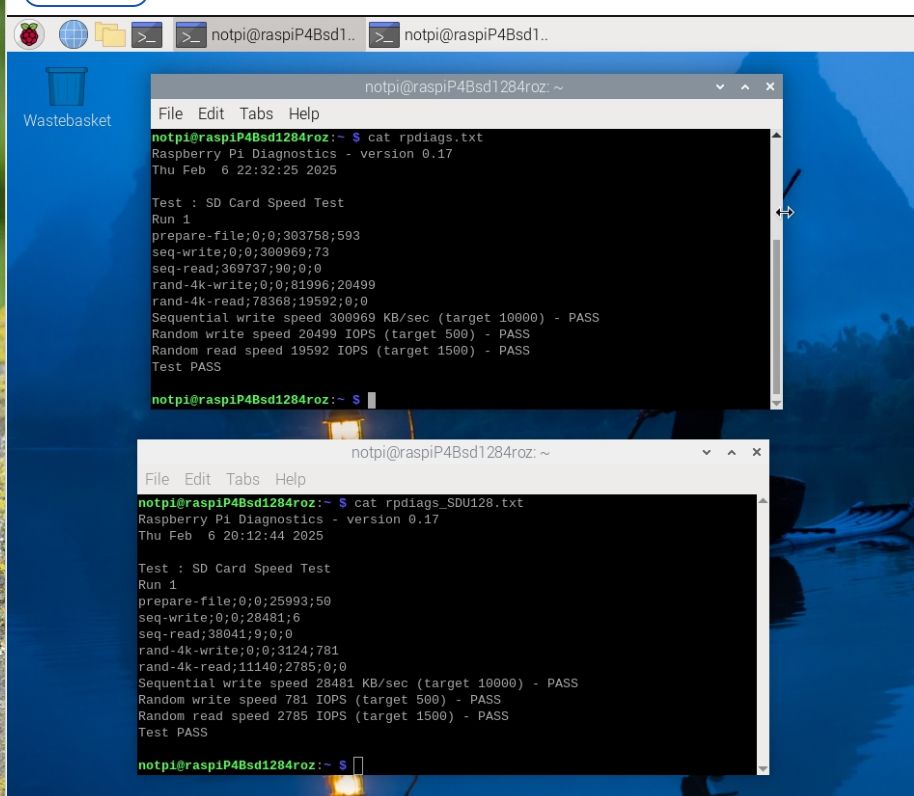The width and height of the screenshot is (914, 796).
Task: Click the lower terminal title bar text
Action: click(x=451, y=452)
